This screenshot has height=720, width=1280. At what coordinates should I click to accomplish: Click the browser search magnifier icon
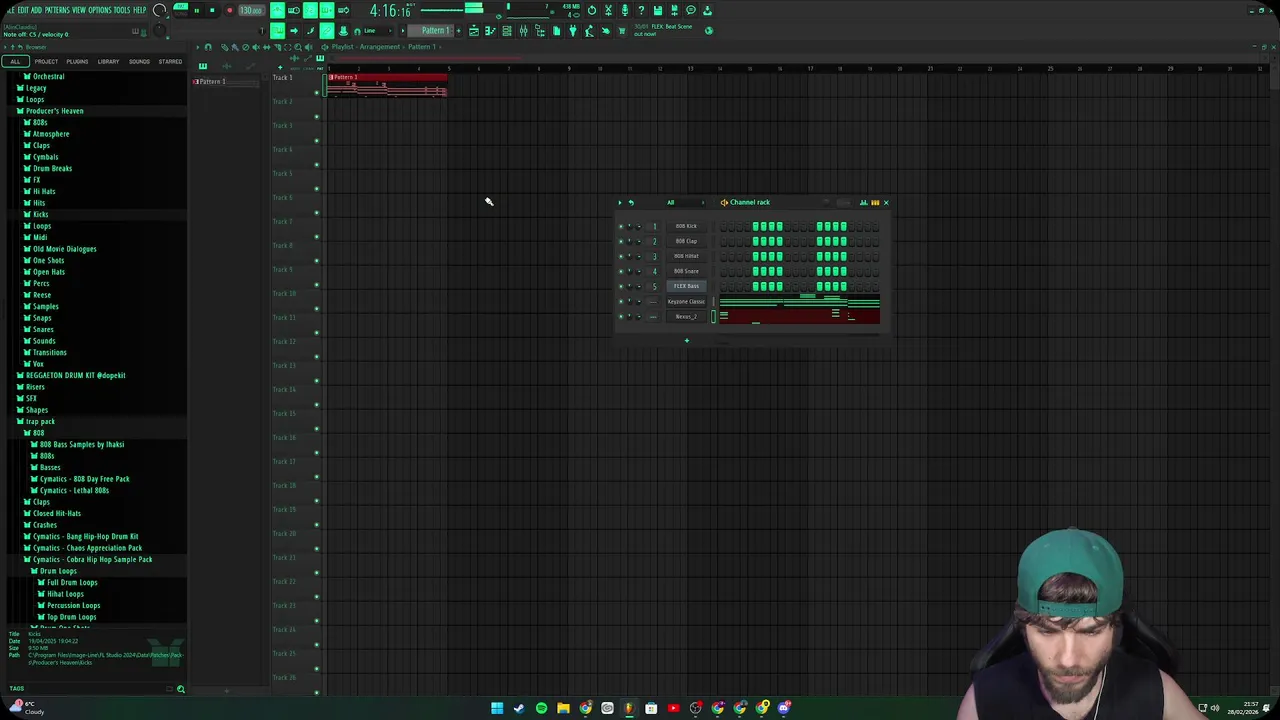pyautogui.click(x=181, y=689)
